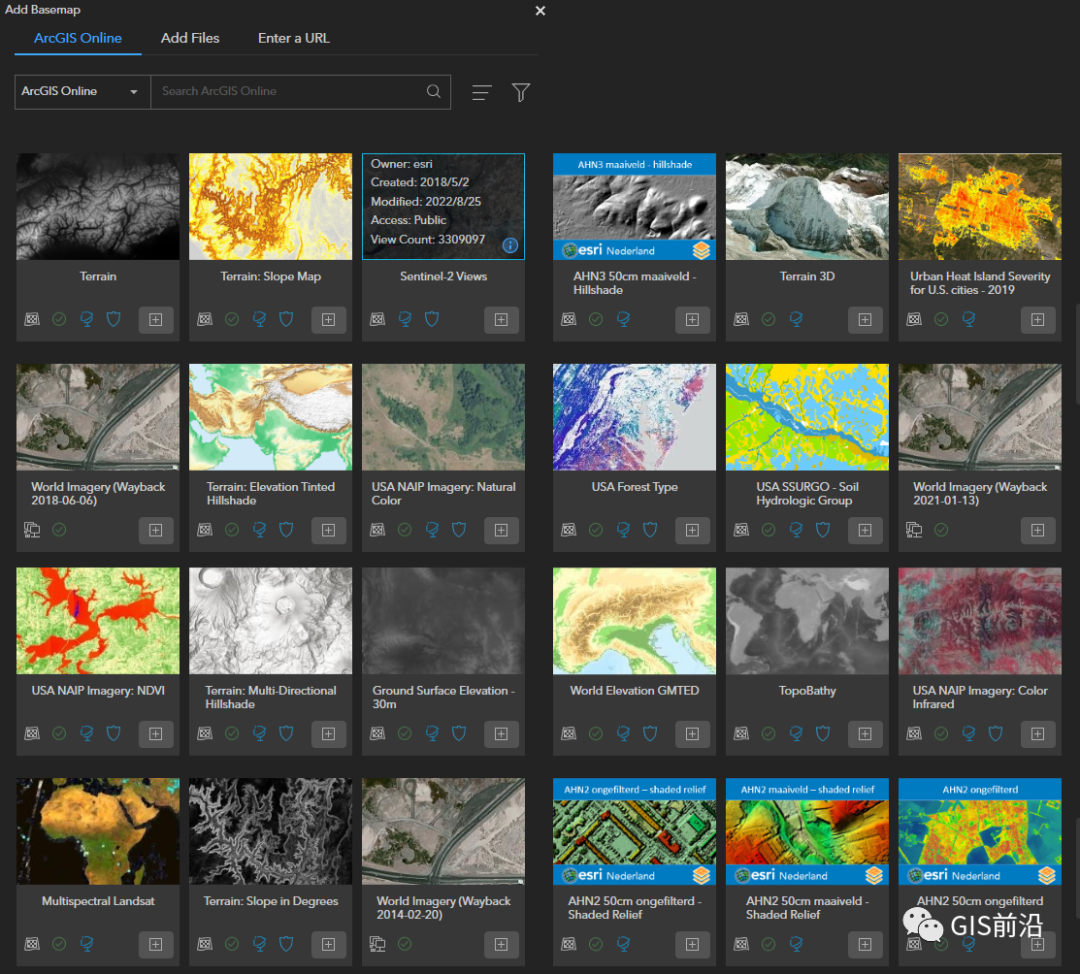Click the authoritative checkmark icon under Terrain
The width and height of the screenshot is (1080, 974).
[59, 319]
